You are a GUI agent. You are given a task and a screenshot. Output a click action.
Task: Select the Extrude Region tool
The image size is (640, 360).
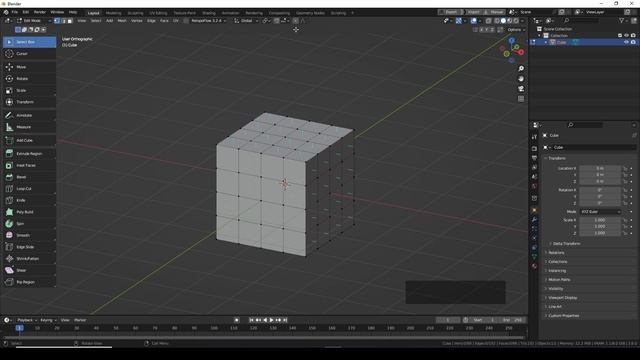[x=29, y=154]
